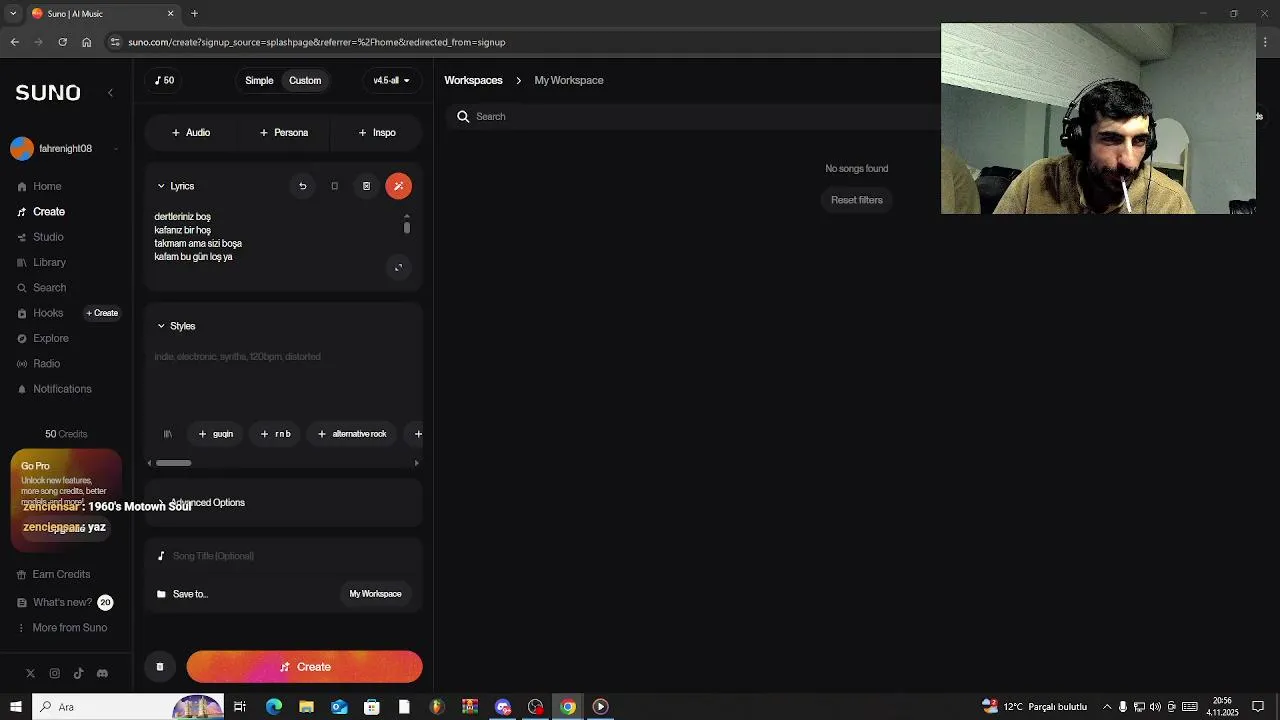
Task: Switch to Custom mode
Action: [x=305, y=80]
